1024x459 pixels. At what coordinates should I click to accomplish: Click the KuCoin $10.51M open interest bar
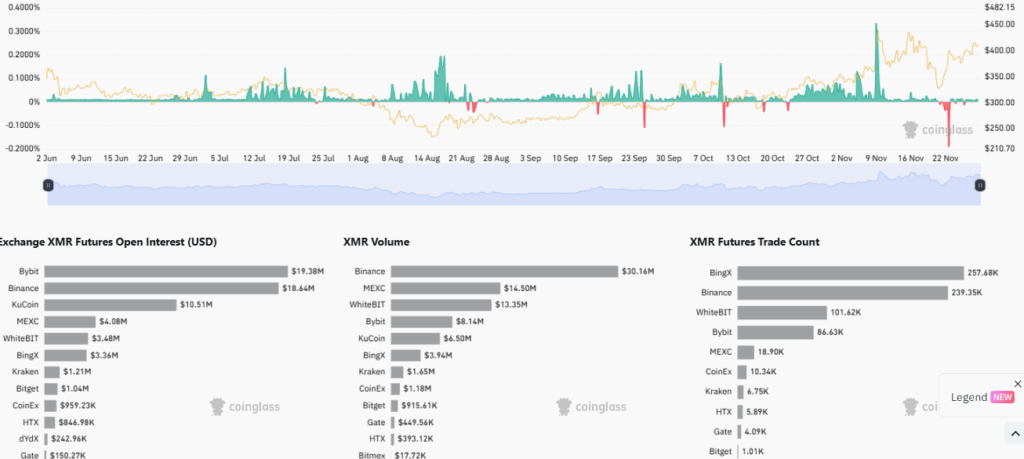(110, 304)
